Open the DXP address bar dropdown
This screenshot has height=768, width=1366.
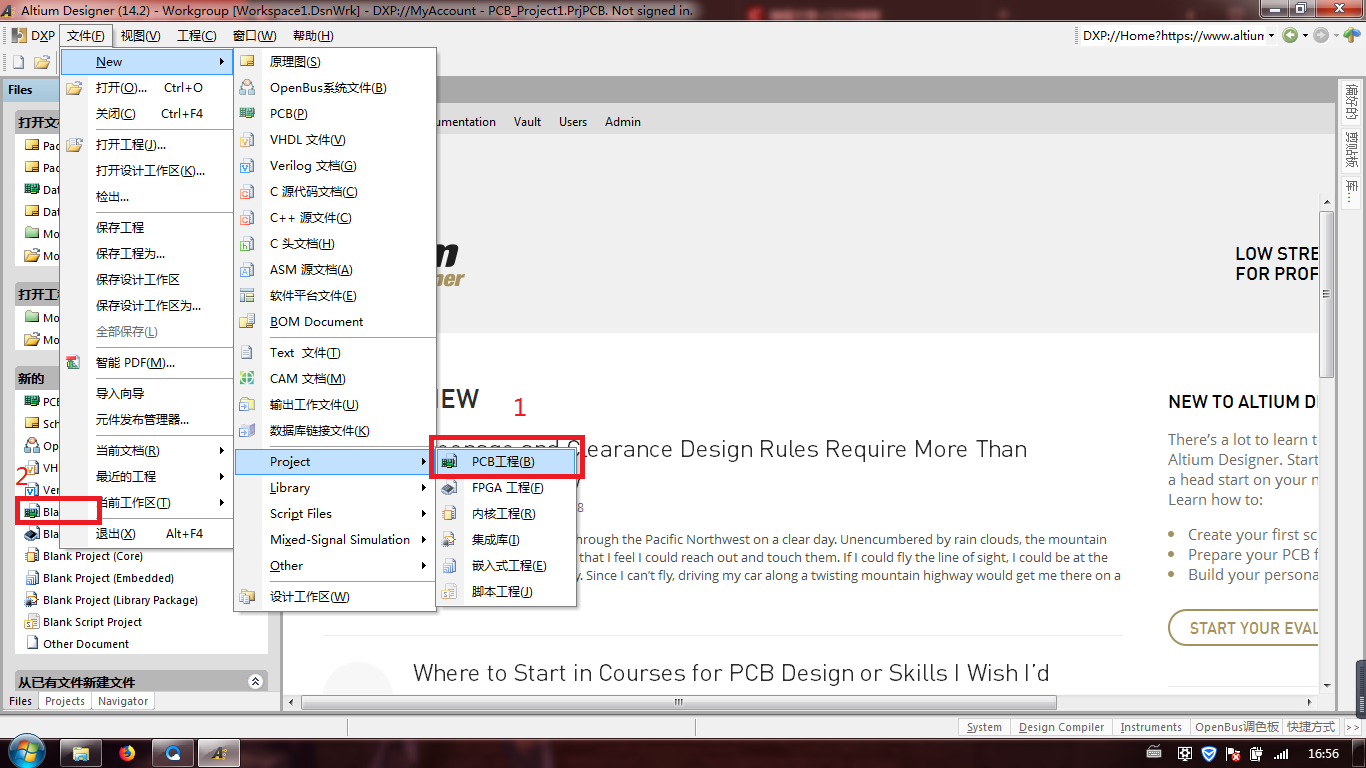tap(1271, 36)
